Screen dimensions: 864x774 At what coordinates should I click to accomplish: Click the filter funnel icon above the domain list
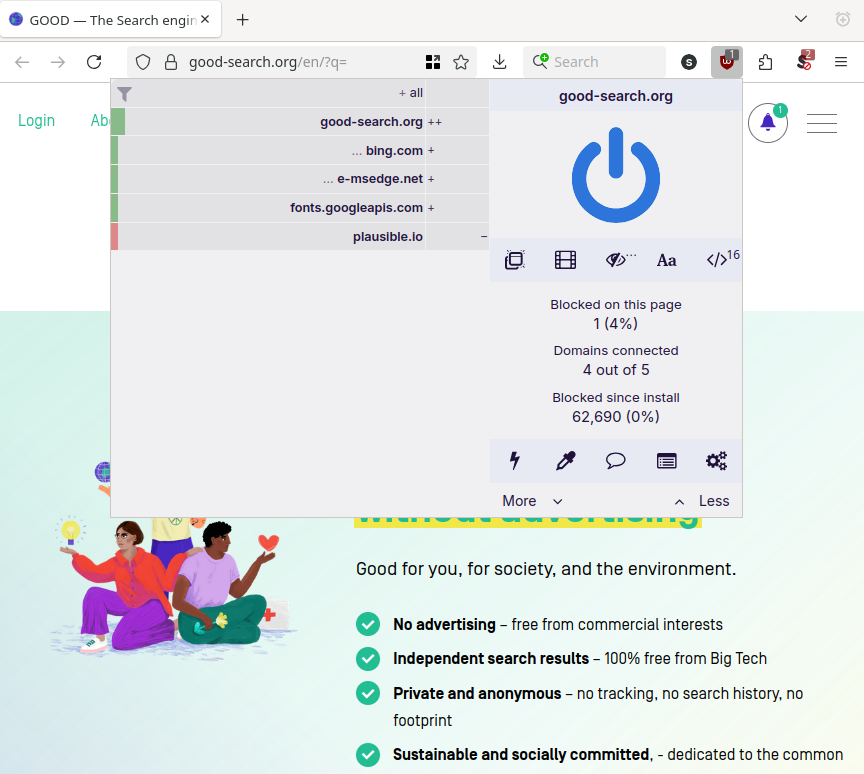(x=124, y=92)
